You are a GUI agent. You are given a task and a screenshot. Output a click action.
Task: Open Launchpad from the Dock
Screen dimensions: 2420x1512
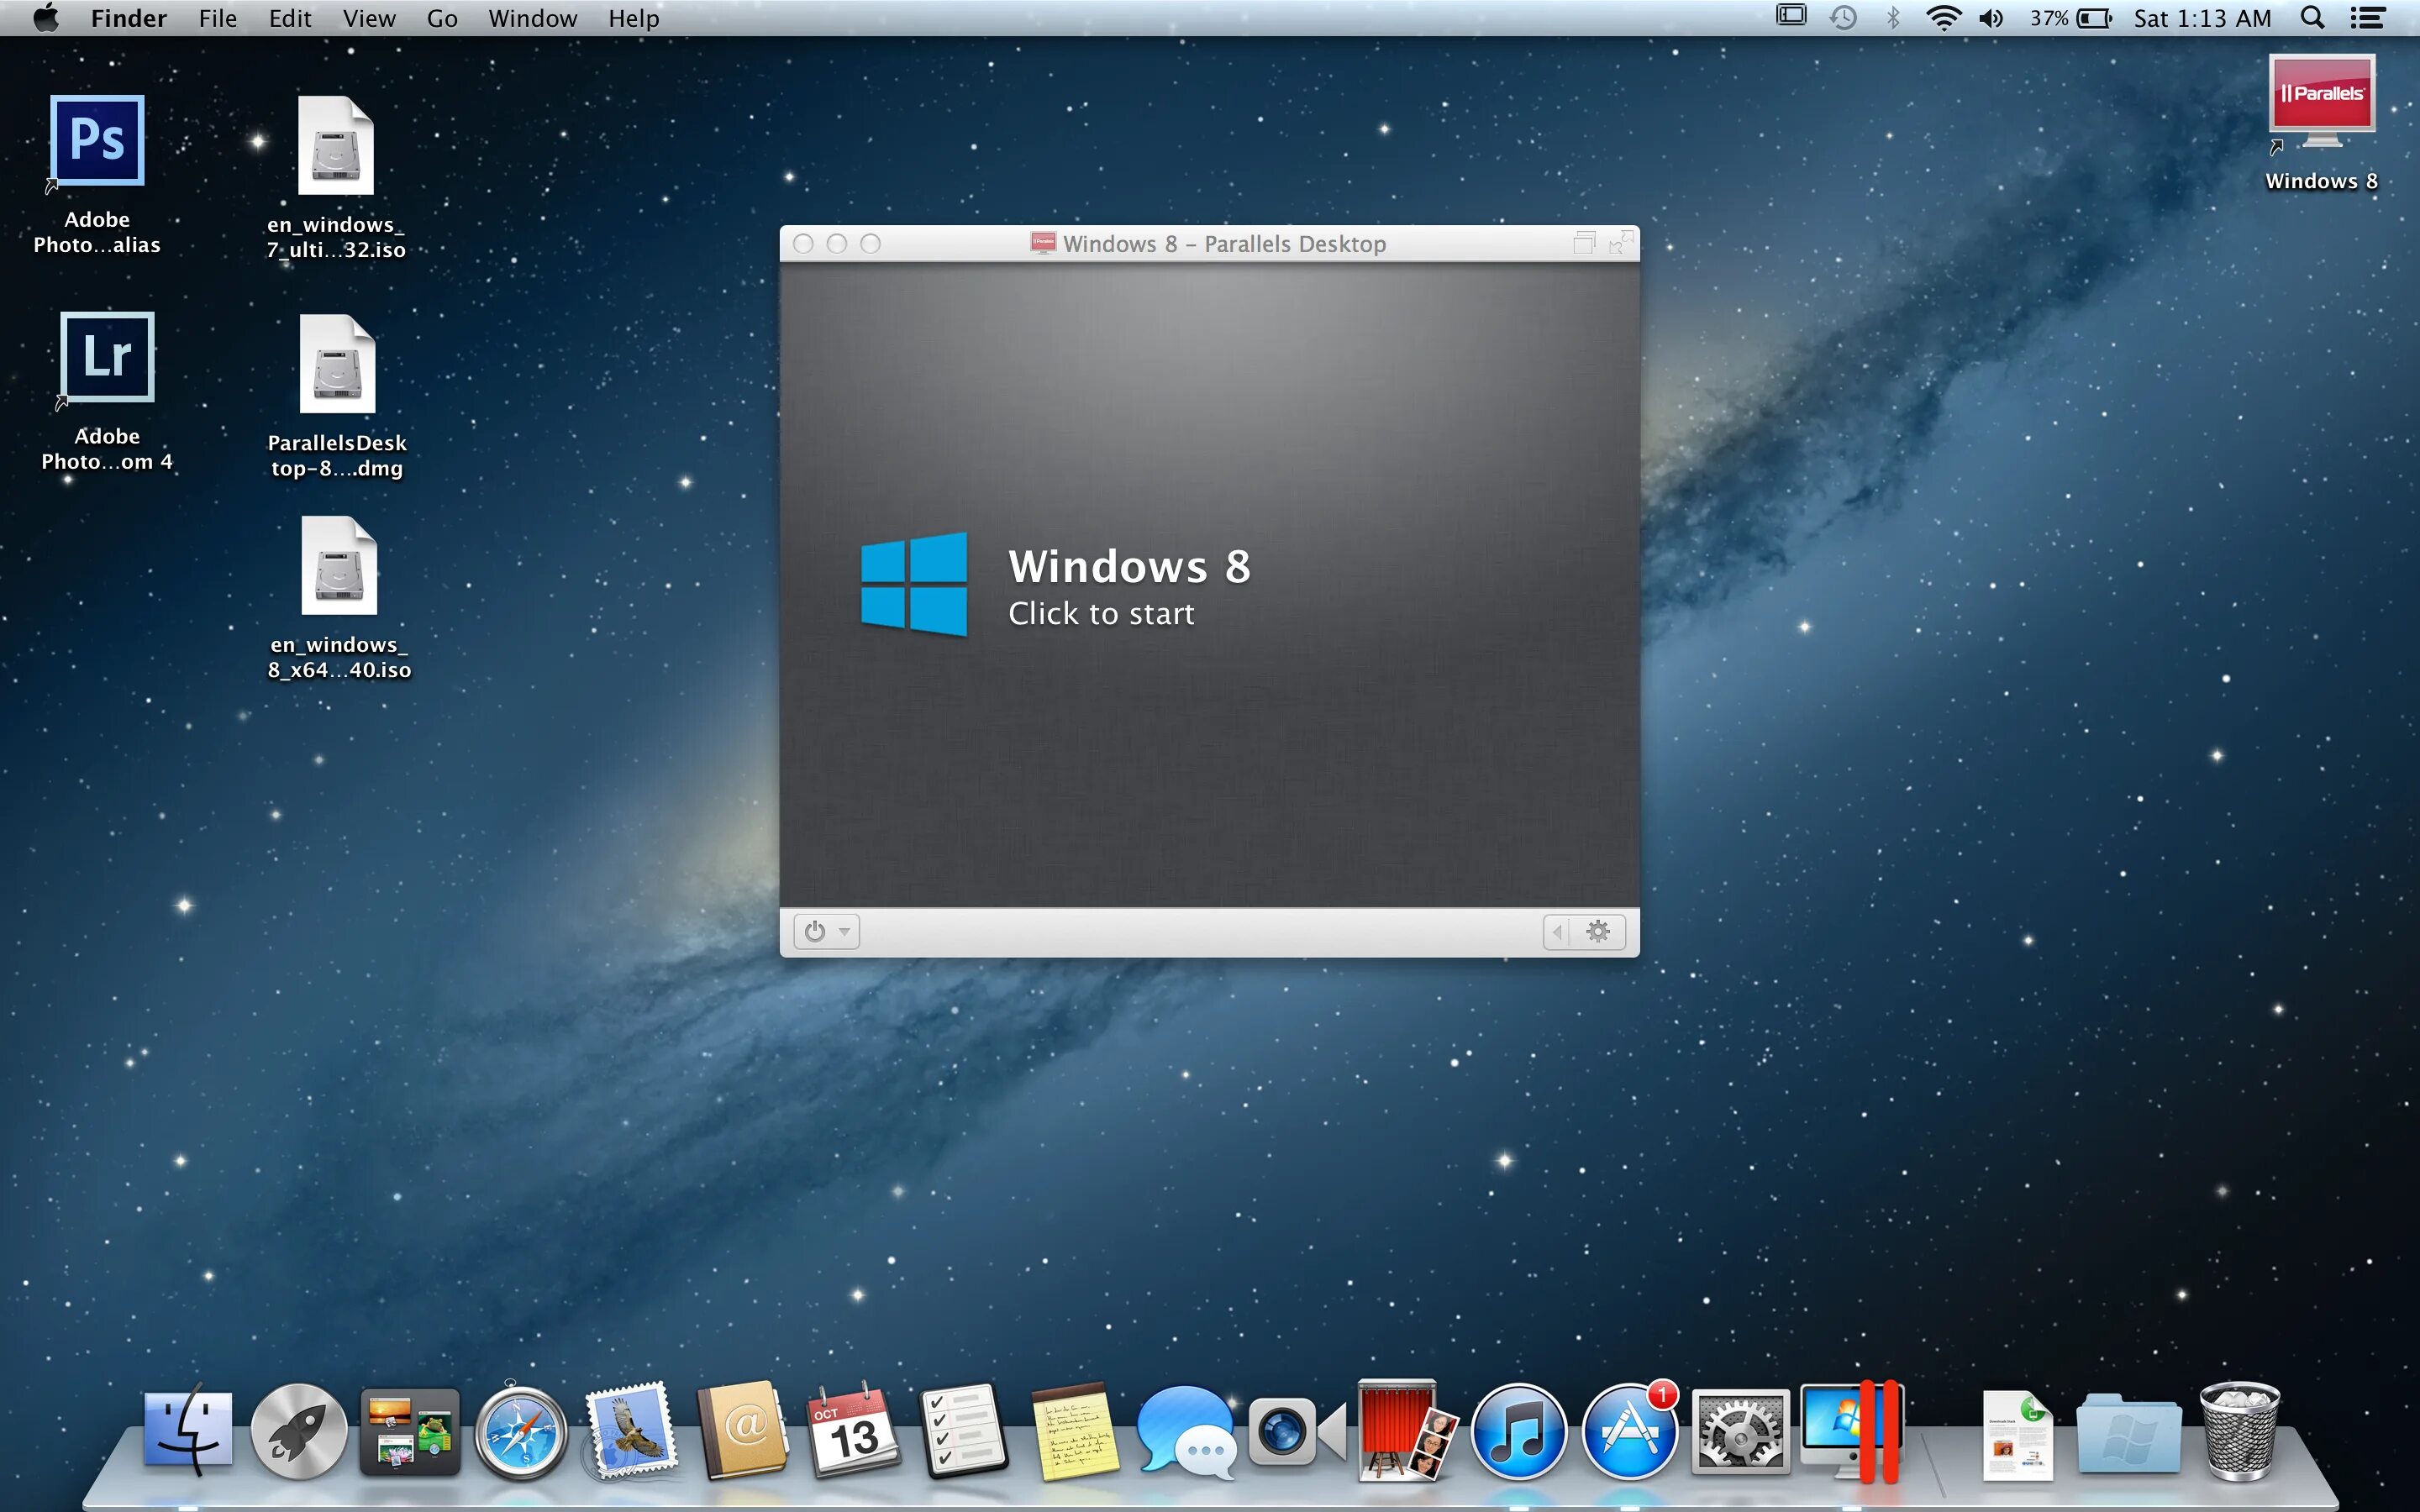[x=299, y=1431]
